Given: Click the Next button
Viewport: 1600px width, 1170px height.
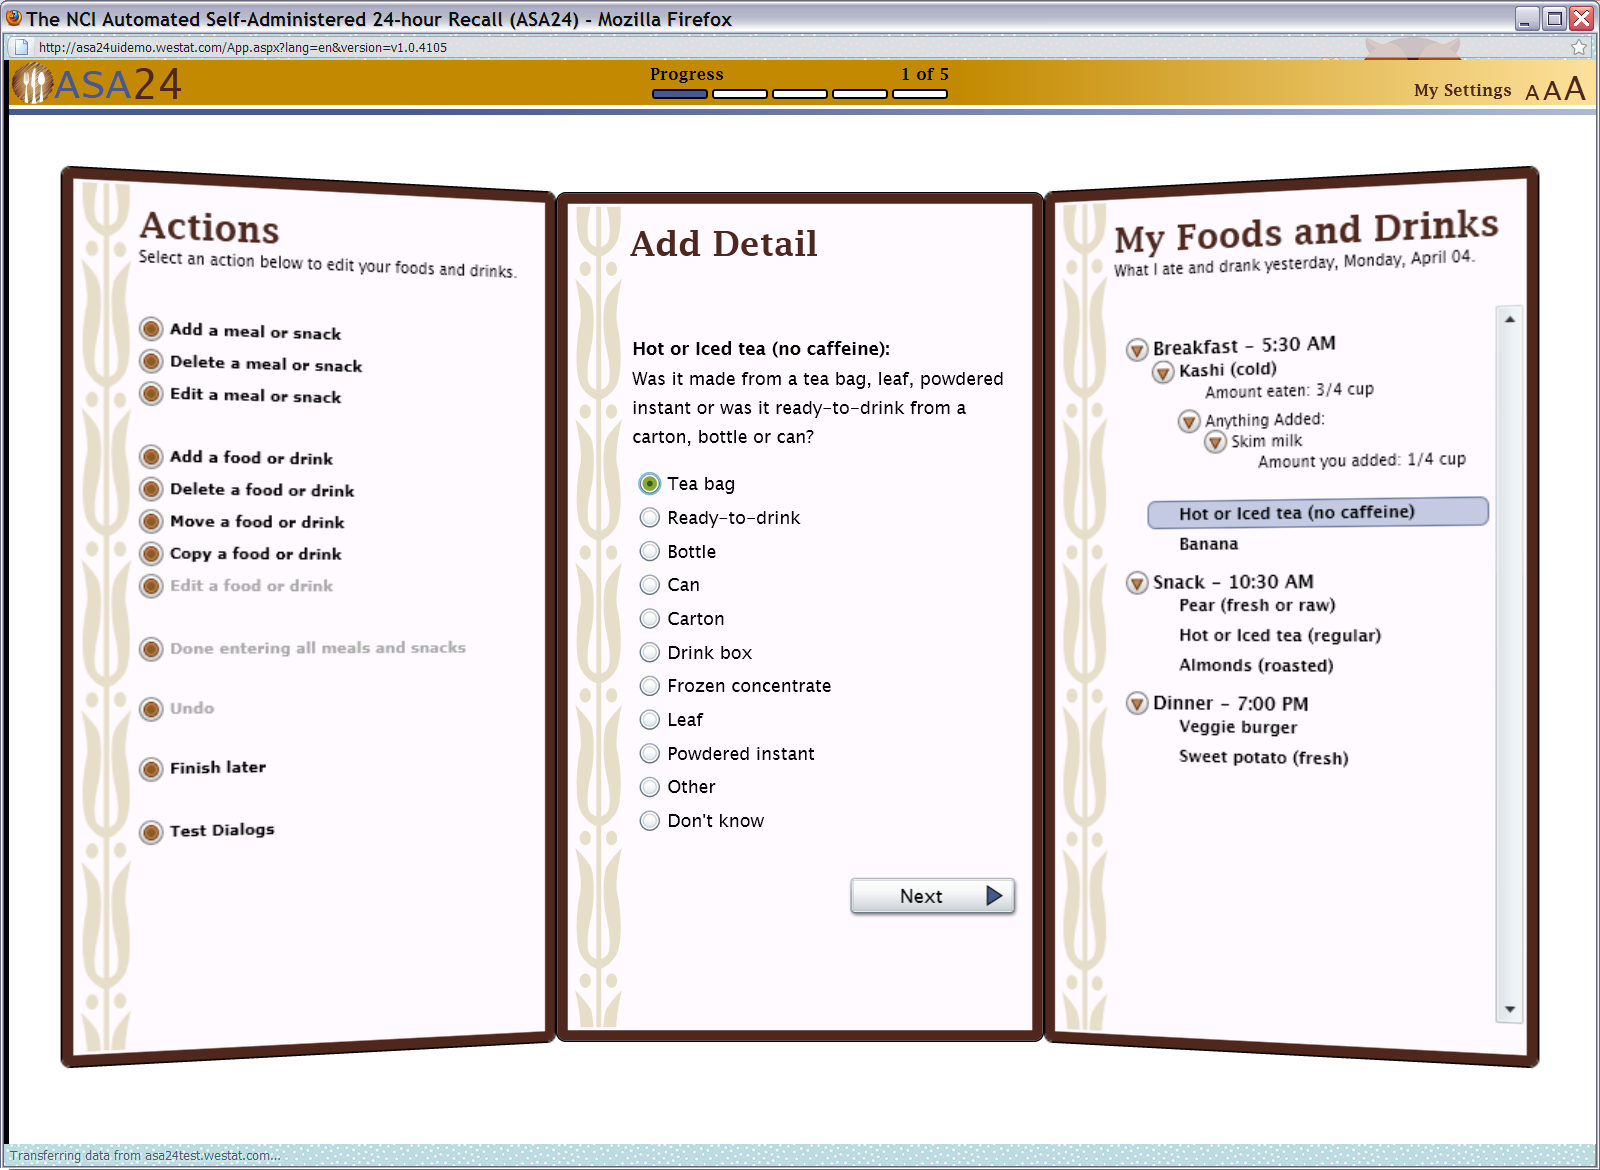Looking at the screenshot, I should (x=932, y=896).
